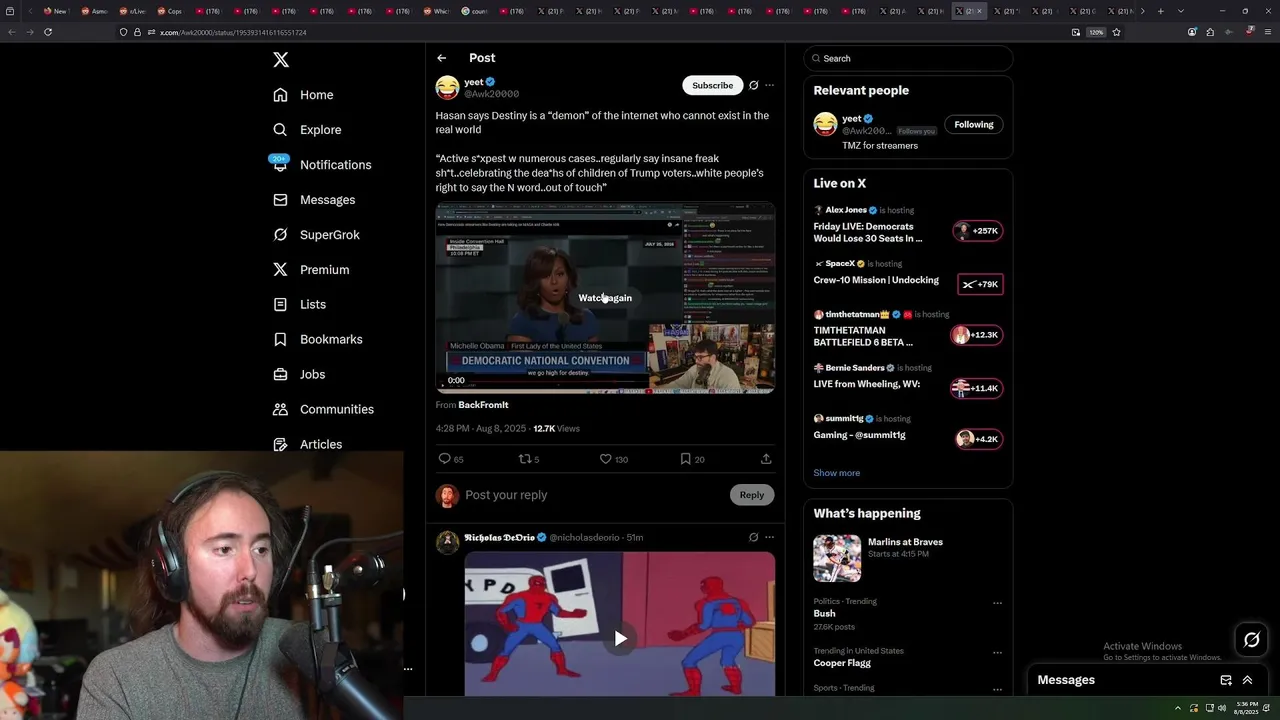Open the Cooper Flagg trend
The width and height of the screenshot is (1280, 720).
pos(842,663)
